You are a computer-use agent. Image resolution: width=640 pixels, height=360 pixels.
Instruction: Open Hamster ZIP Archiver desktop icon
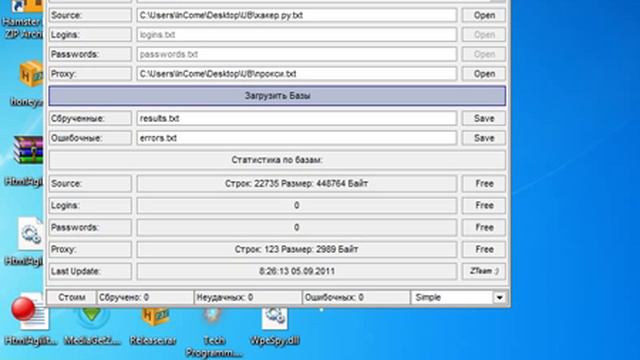(x=24, y=20)
